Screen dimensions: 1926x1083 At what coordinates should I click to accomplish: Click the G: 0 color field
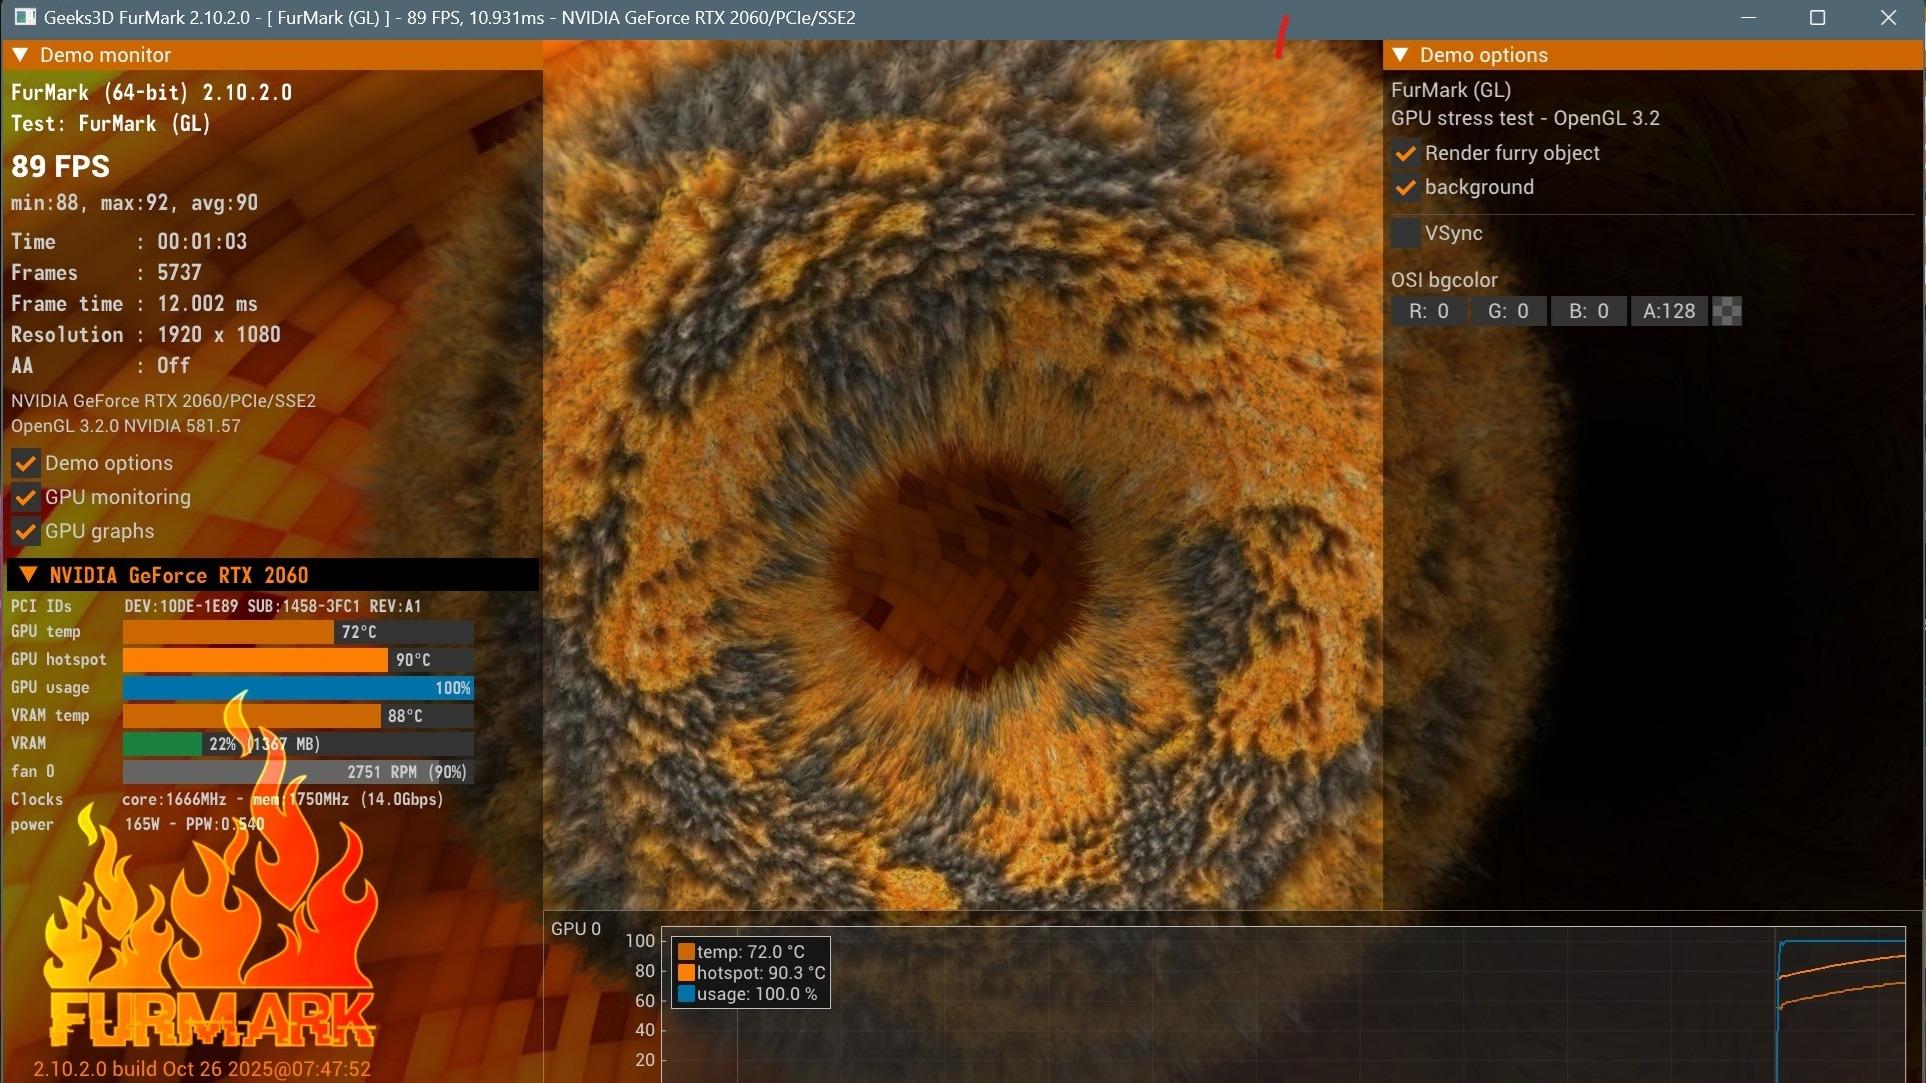coord(1508,311)
